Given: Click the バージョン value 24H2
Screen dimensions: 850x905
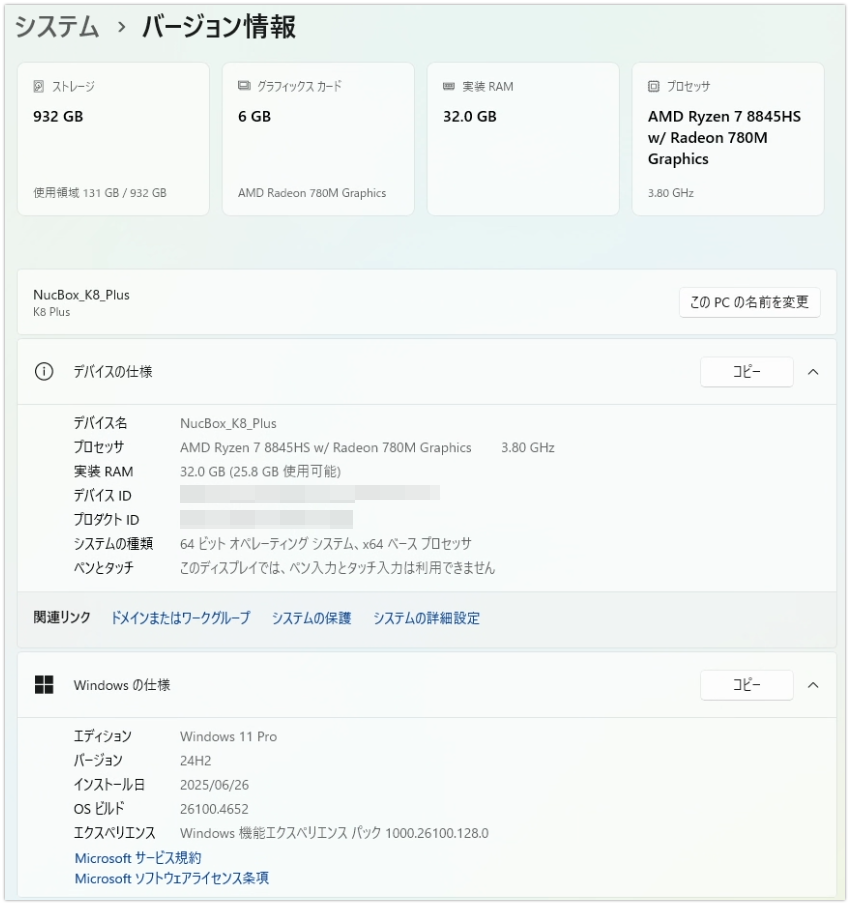Looking at the screenshot, I should (x=196, y=761).
